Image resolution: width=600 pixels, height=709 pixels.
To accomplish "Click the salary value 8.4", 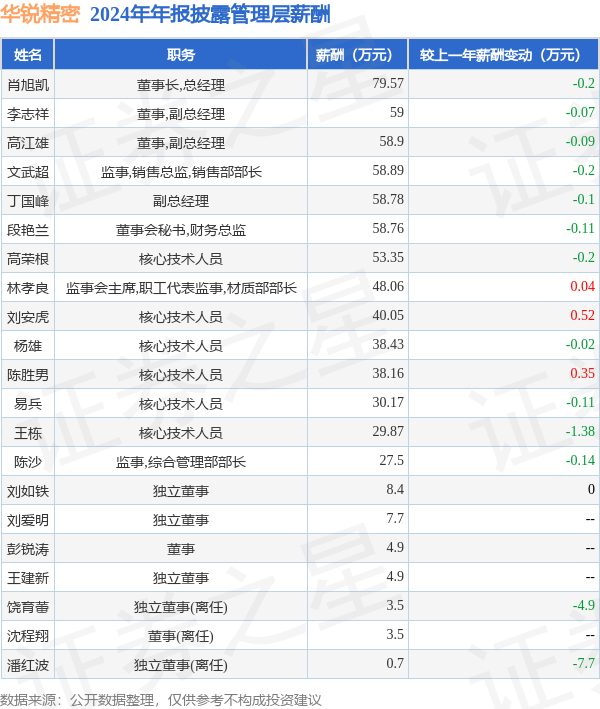I will click(x=395, y=489).
